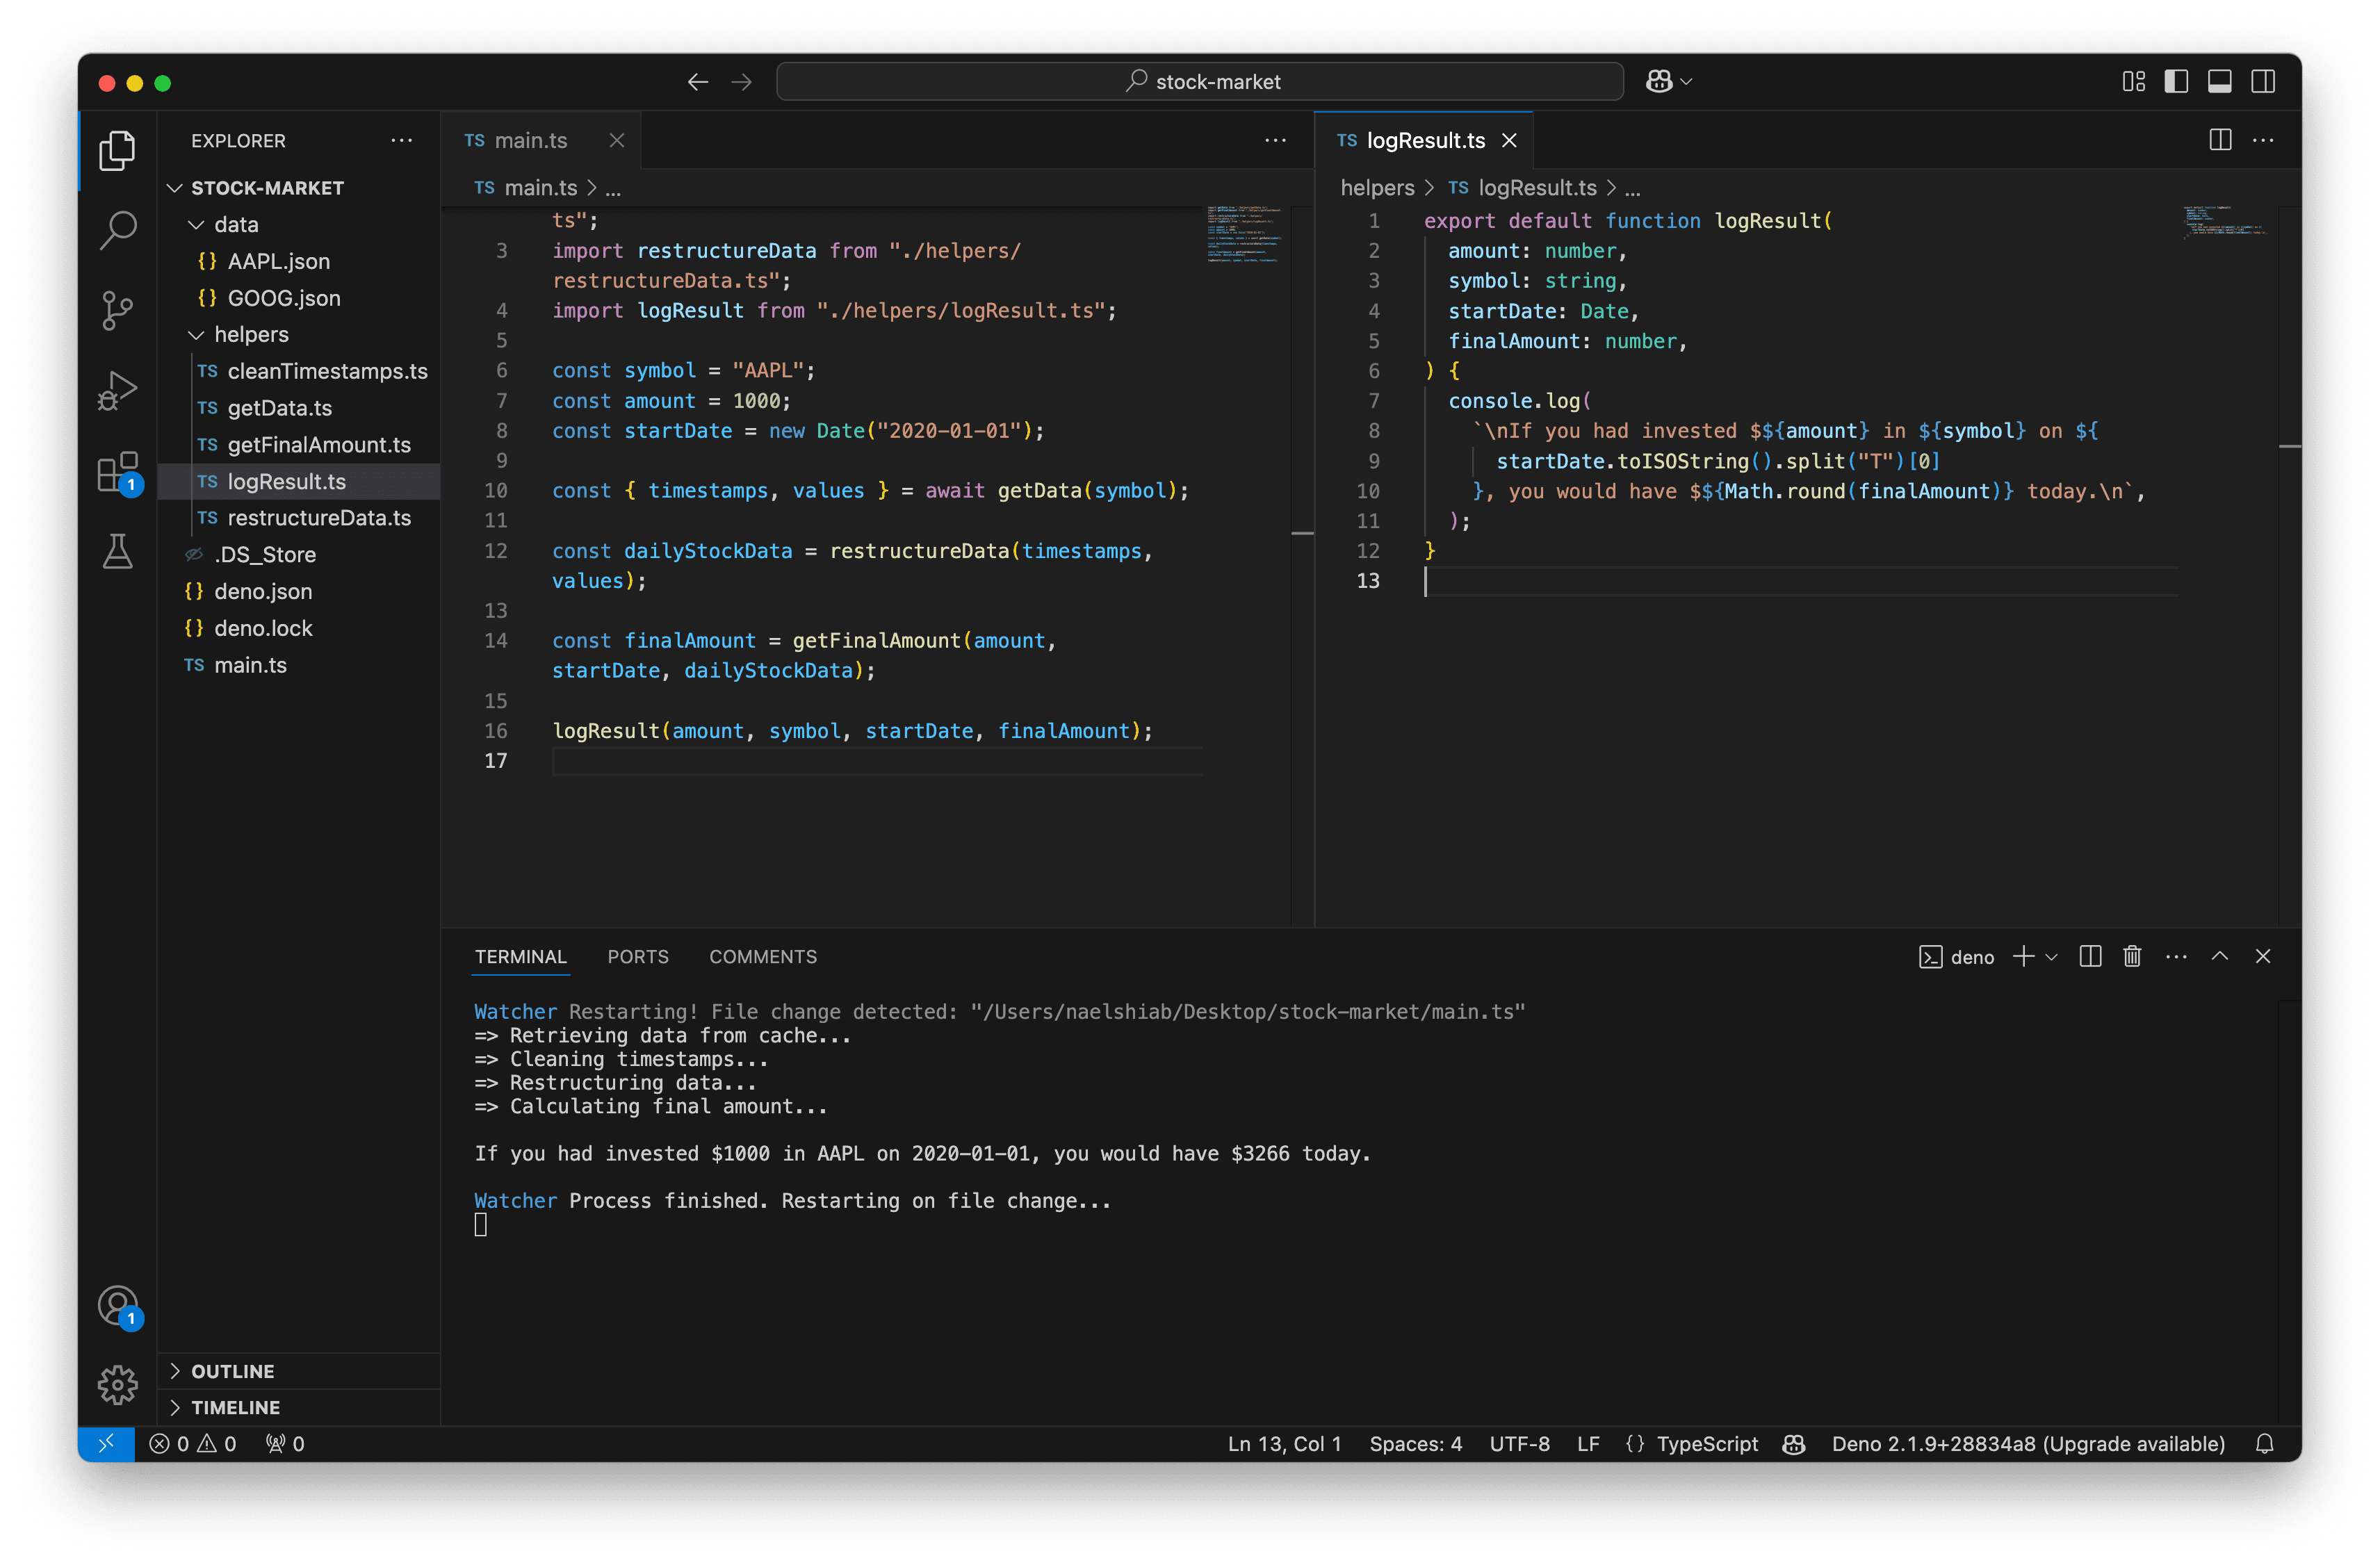The image size is (2380, 1565).
Task: Change file encoding UTF-8
Action: pos(1519,1444)
